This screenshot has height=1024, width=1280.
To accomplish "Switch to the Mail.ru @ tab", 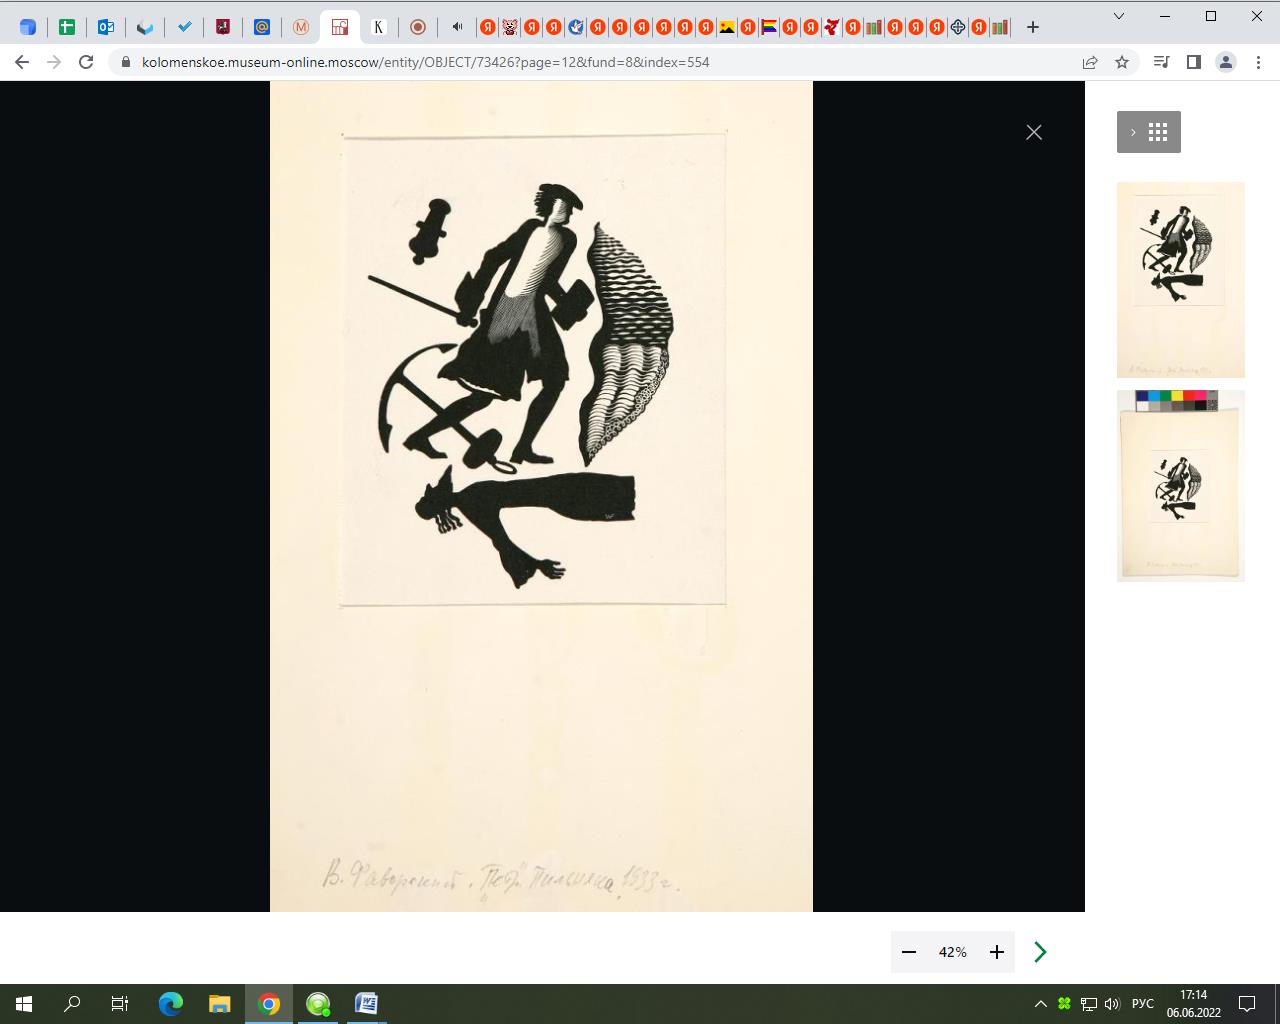I will click(262, 27).
